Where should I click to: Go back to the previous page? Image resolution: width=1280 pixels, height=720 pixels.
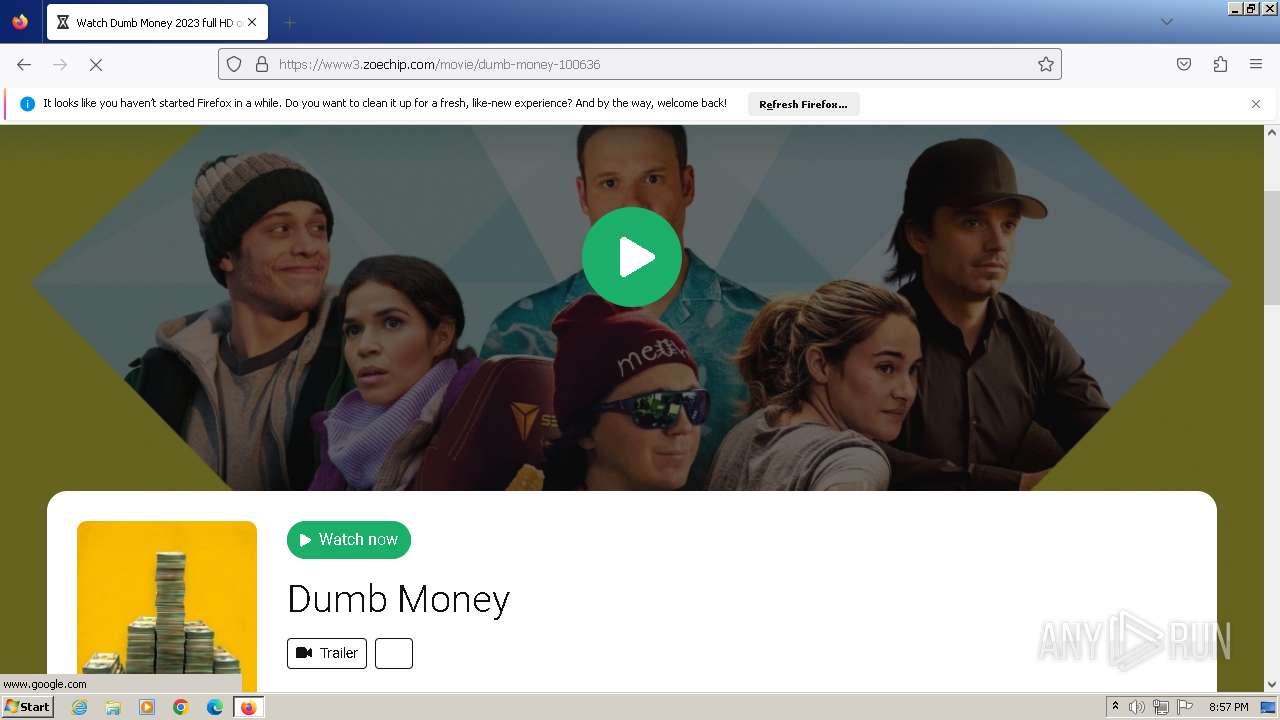[x=24, y=64]
